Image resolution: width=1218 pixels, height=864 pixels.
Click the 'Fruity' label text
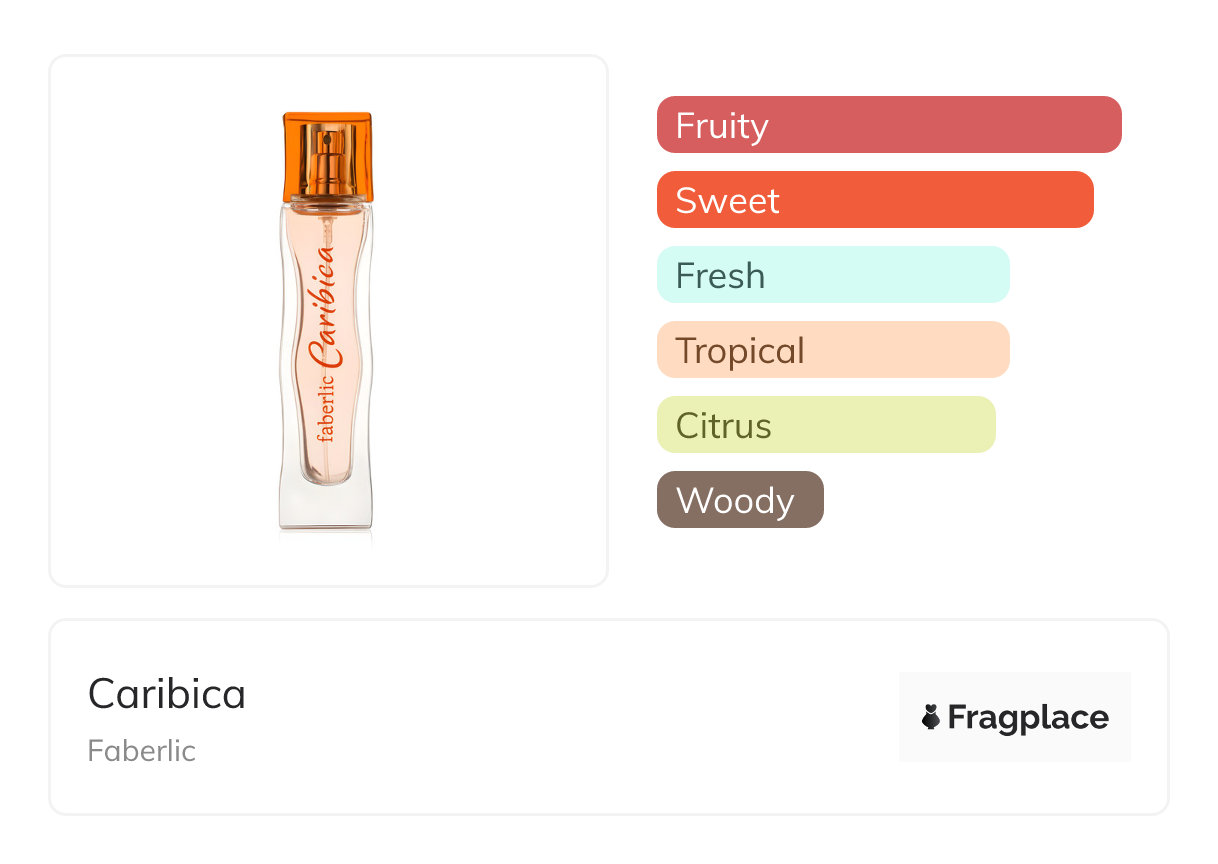coord(722,126)
